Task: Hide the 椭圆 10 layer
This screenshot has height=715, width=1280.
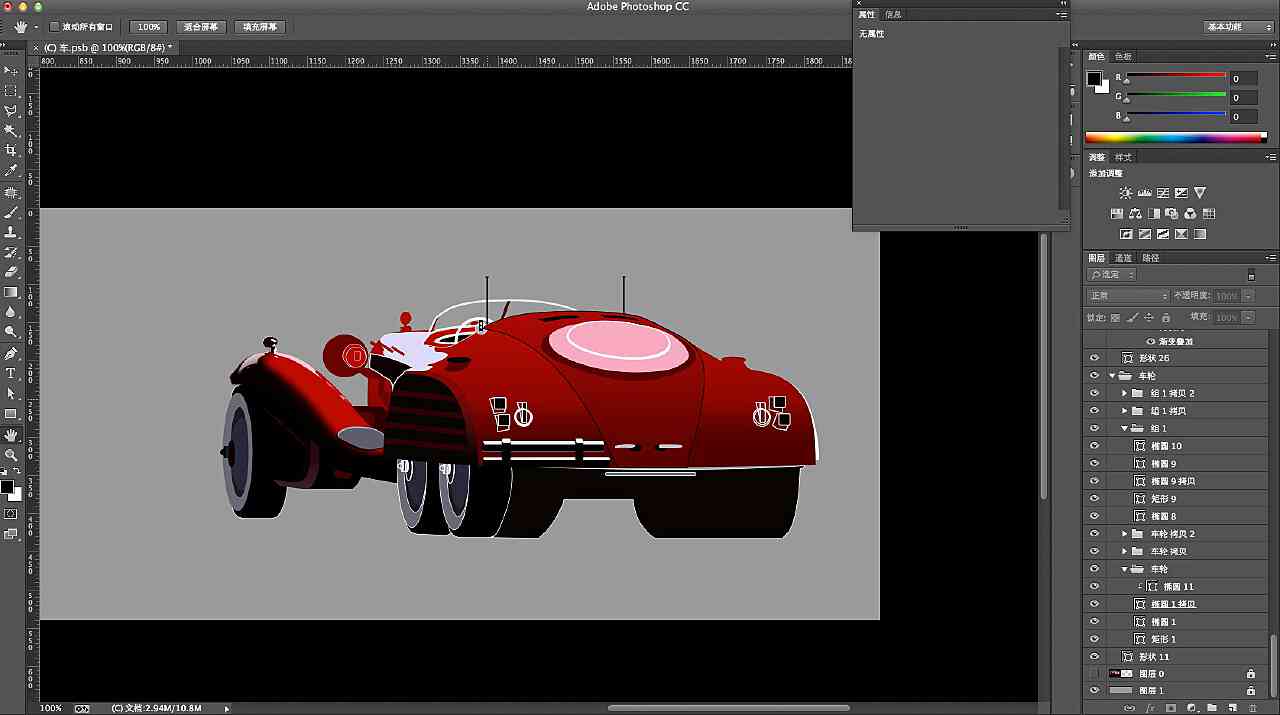Action: [x=1094, y=446]
